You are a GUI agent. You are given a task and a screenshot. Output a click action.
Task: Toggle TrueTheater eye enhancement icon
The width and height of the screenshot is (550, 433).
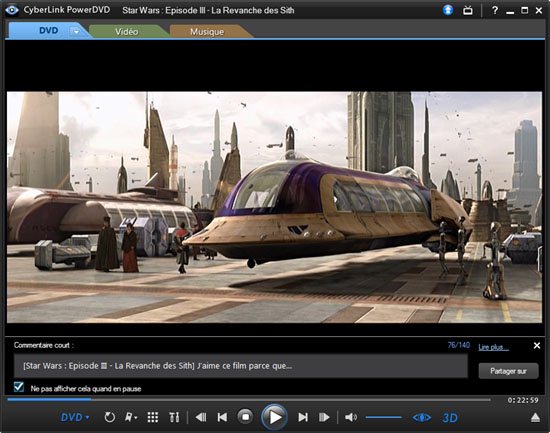pyautogui.click(x=421, y=418)
